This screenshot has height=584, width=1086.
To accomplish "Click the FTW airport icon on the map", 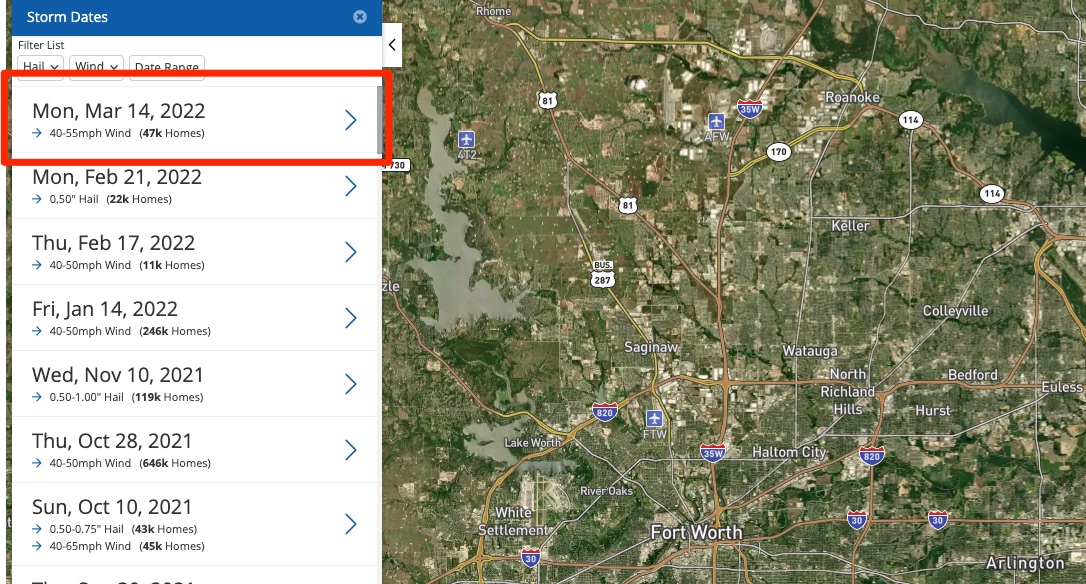I will pyautogui.click(x=654, y=417).
